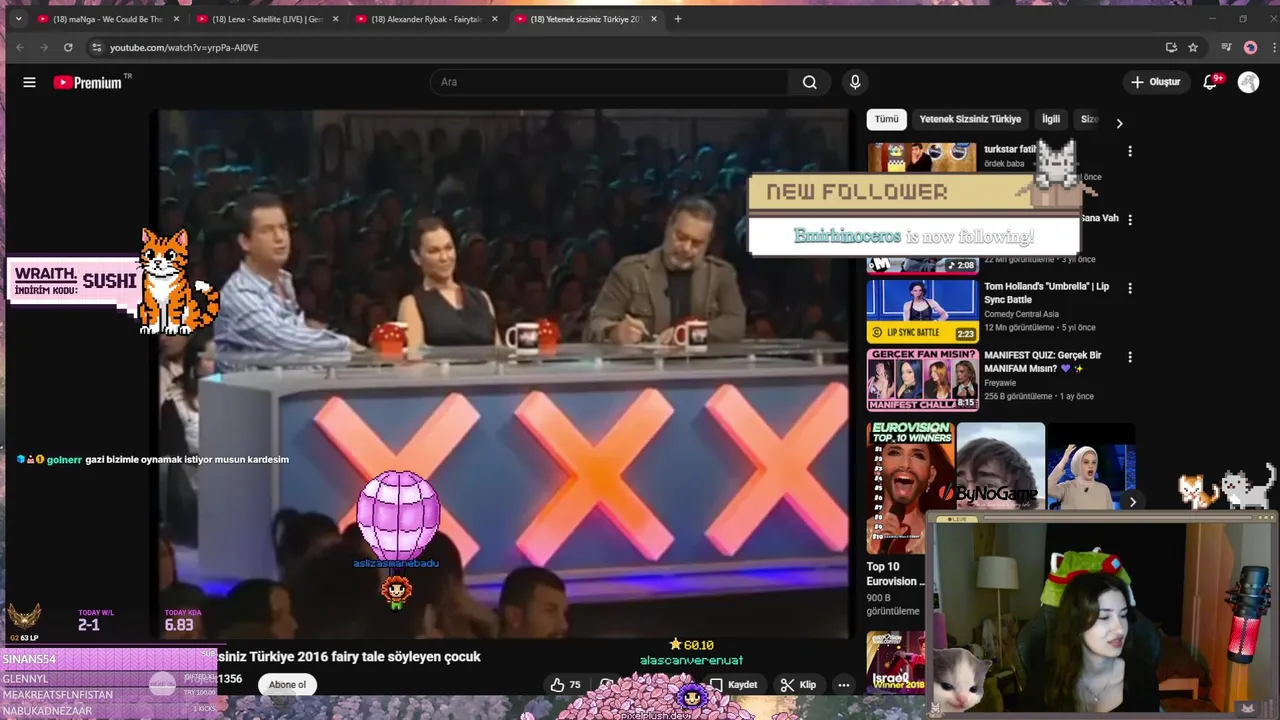1280x720 pixels.
Task: Open Chrome profile avatar
Action: click(x=1250, y=47)
